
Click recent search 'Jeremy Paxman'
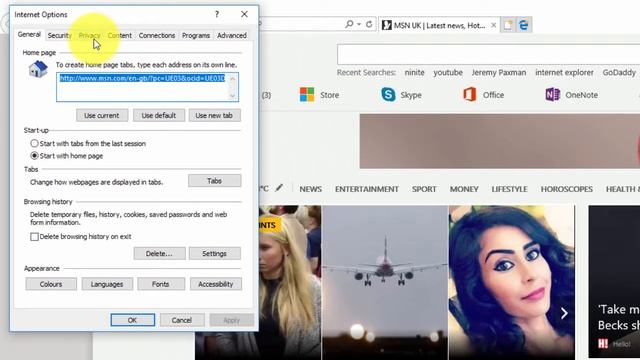tap(499, 73)
